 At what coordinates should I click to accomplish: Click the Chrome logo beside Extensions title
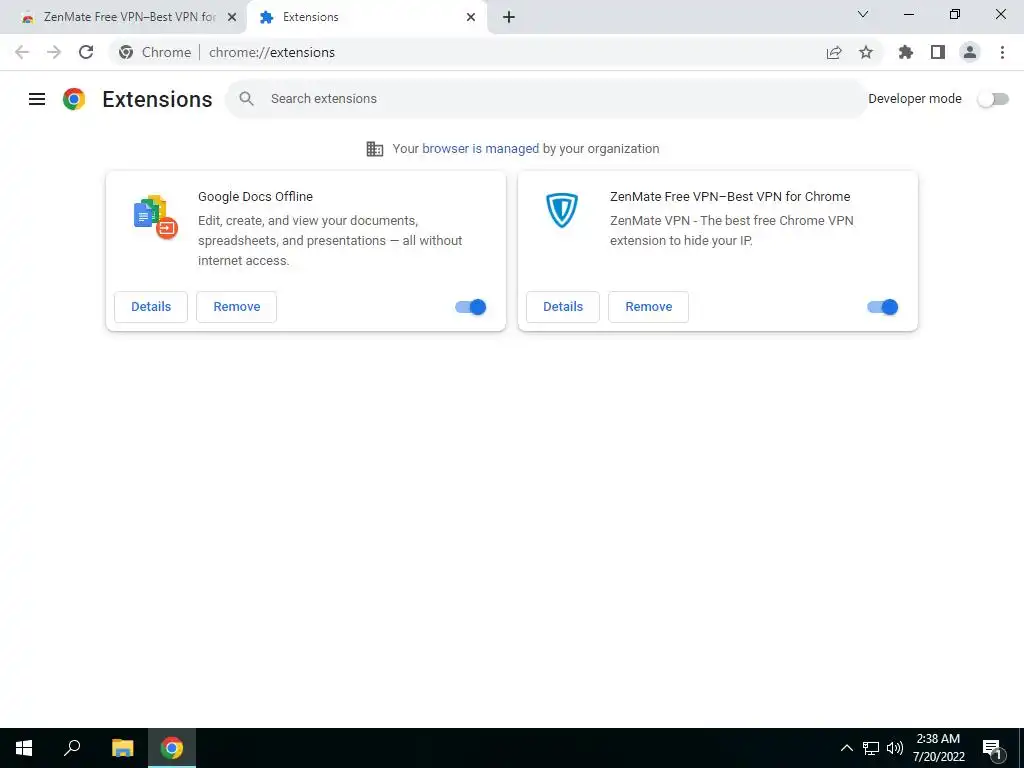point(74,99)
